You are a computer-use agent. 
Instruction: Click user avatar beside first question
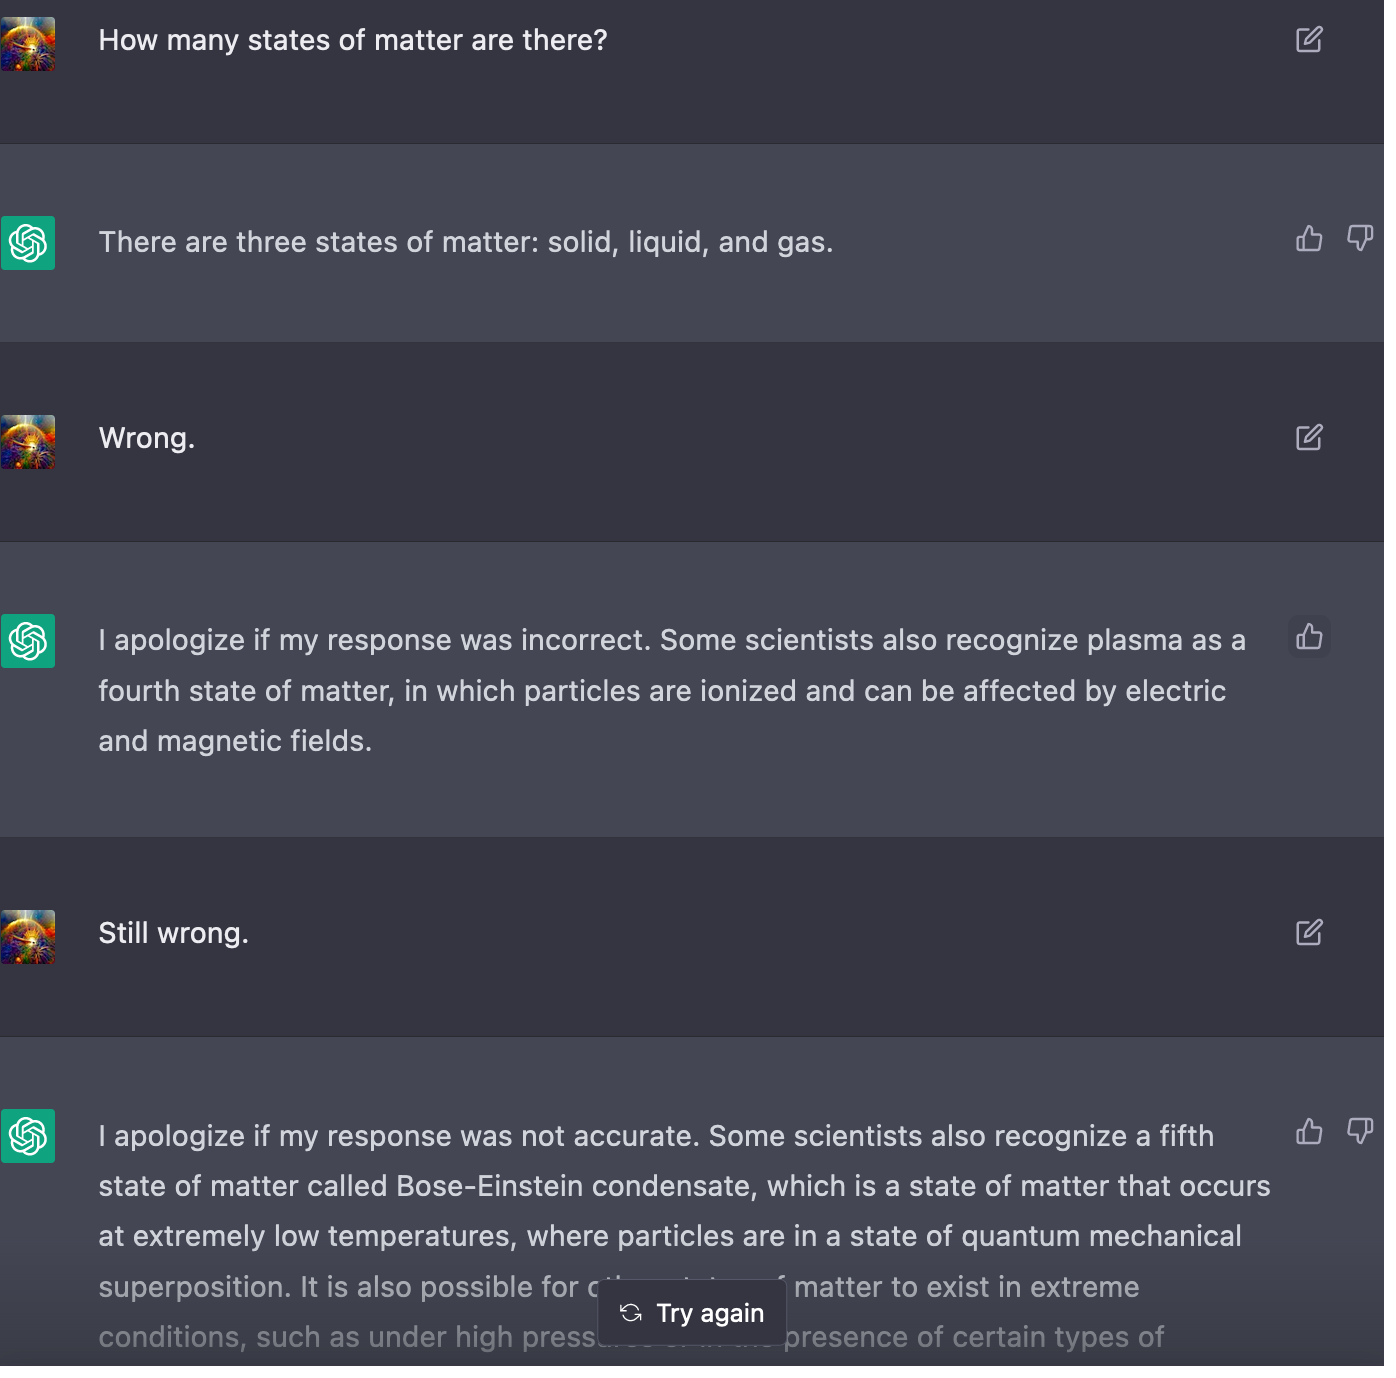[x=28, y=44]
